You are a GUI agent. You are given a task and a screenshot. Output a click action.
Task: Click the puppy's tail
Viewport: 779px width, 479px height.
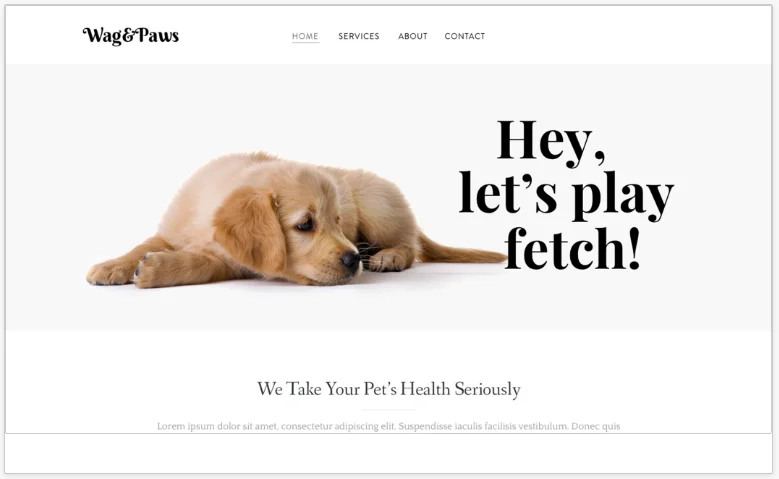462,251
